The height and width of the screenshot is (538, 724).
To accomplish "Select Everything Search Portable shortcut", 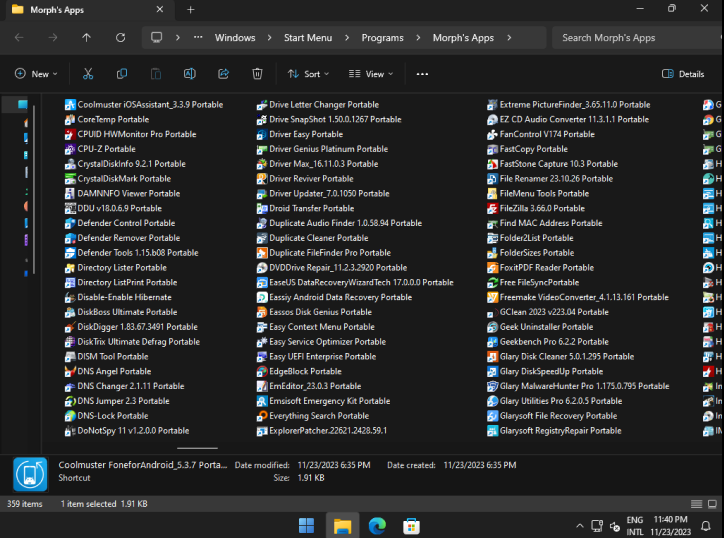I will point(313,416).
